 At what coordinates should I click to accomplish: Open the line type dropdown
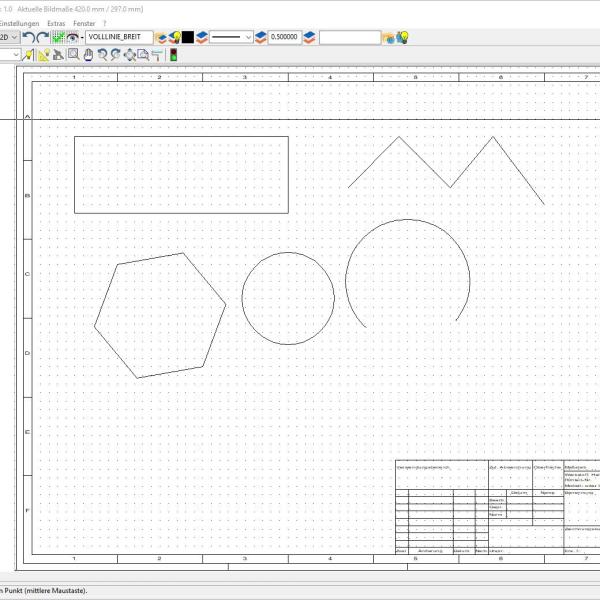tap(231, 37)
